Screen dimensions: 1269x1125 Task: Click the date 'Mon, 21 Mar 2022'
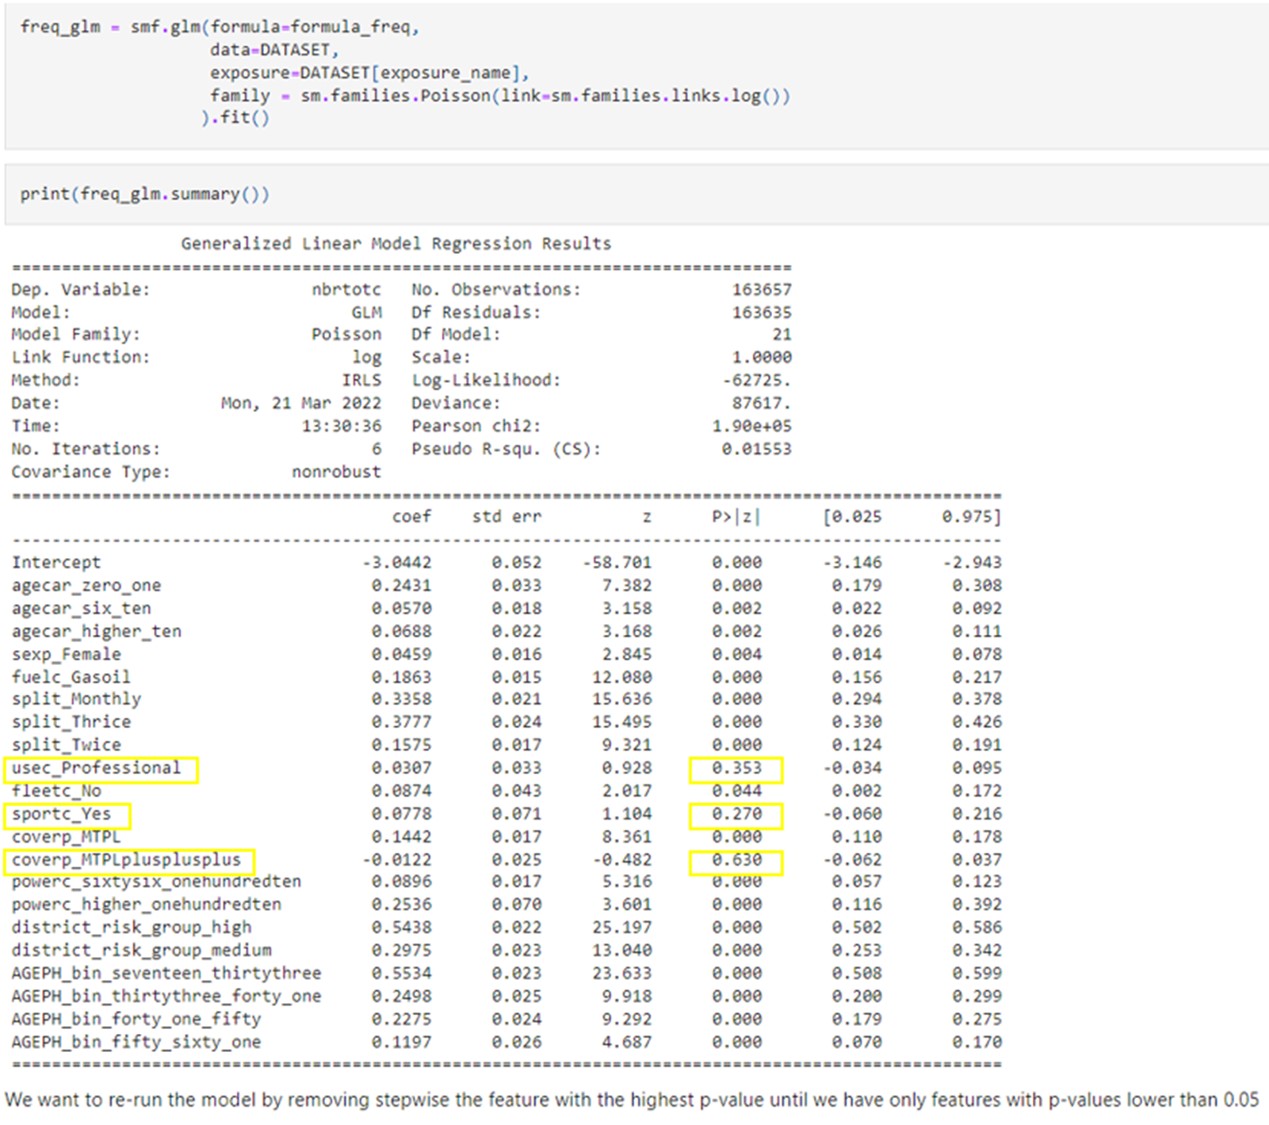[301, 404]
